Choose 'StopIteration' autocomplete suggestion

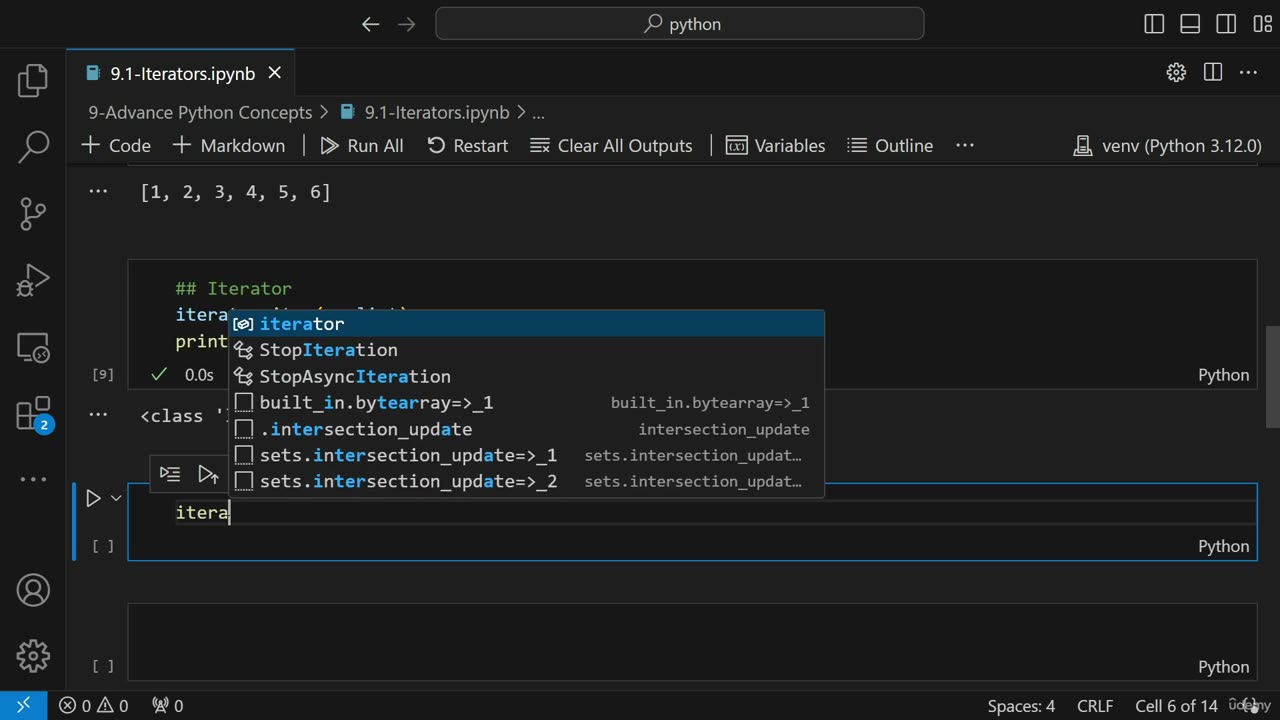[x=527, y=350]
